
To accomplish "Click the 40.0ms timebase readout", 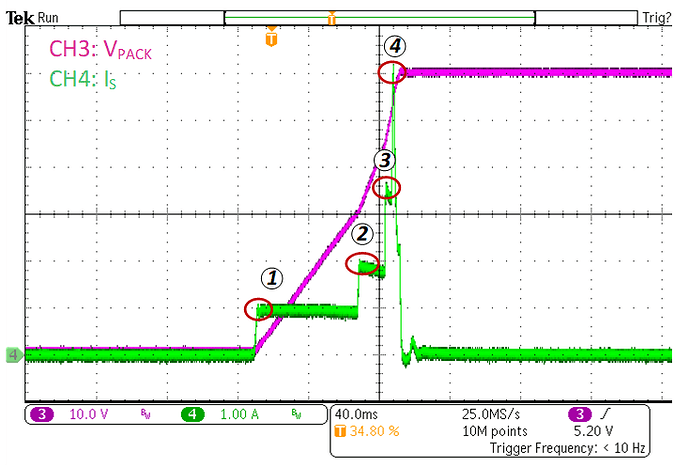I will click(356, 415).
